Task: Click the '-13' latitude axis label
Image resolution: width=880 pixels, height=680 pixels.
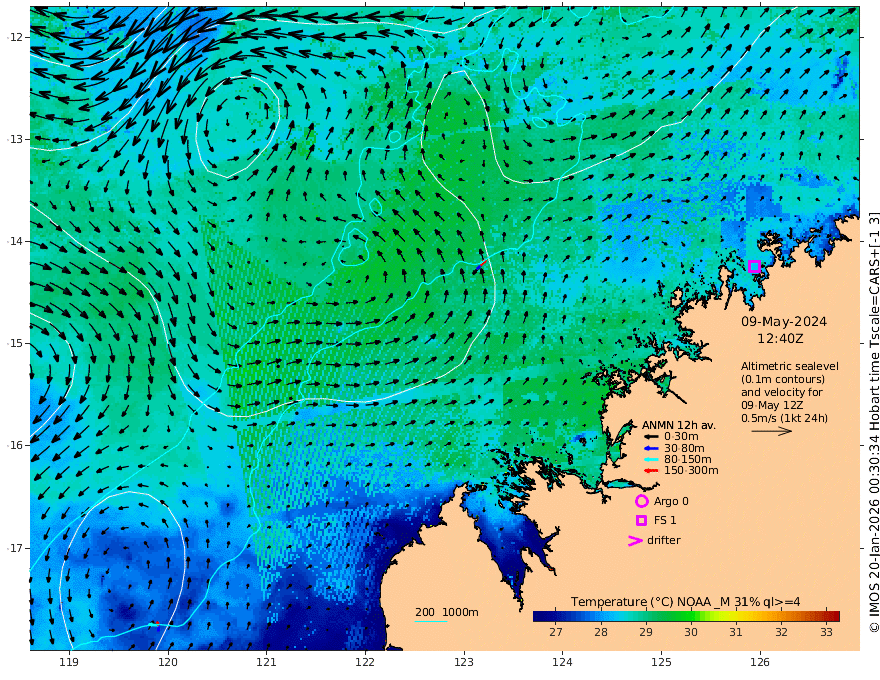Action: coord(15,139)
